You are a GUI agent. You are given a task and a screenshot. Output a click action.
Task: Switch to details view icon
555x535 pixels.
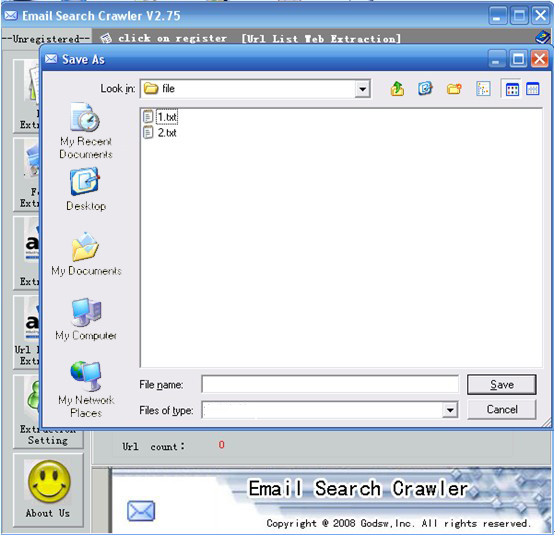tap(532, 89)
